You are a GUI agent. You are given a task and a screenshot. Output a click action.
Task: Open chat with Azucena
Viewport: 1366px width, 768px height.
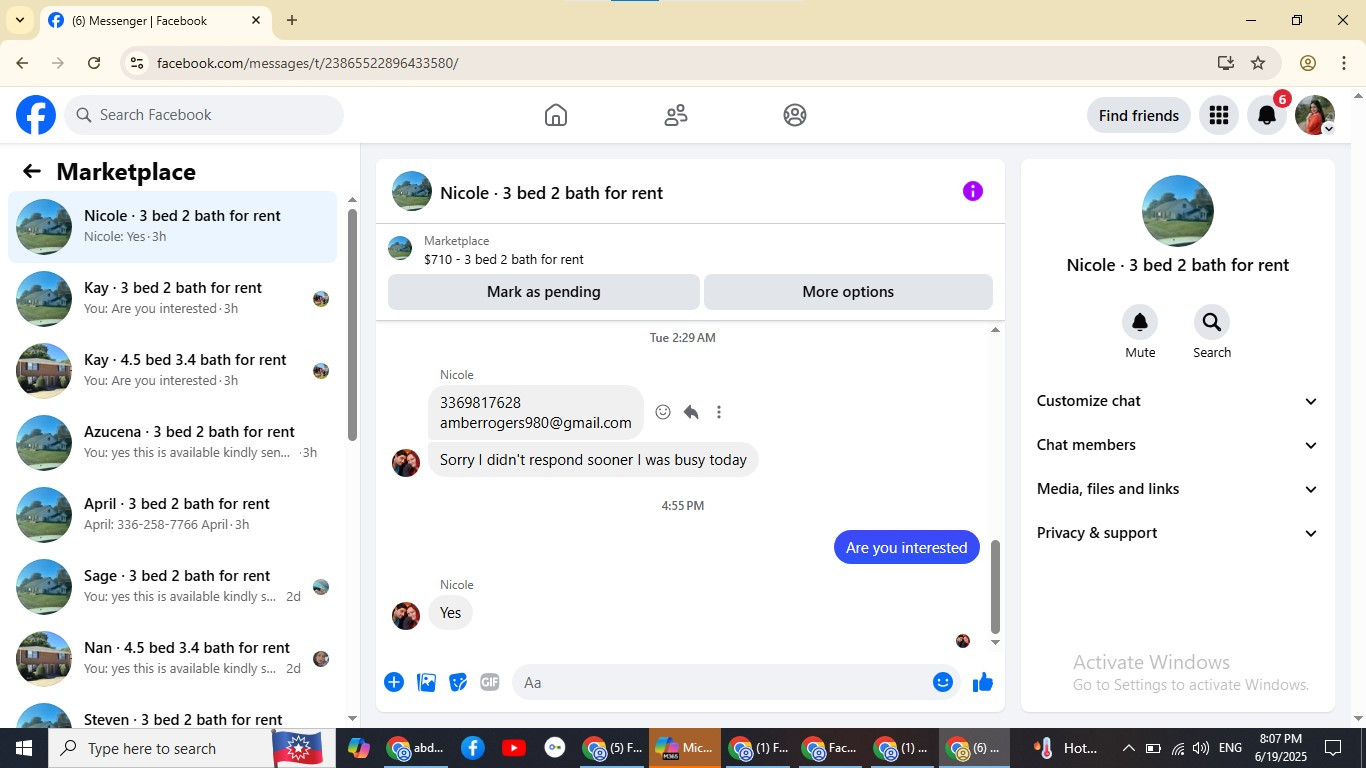172,443
